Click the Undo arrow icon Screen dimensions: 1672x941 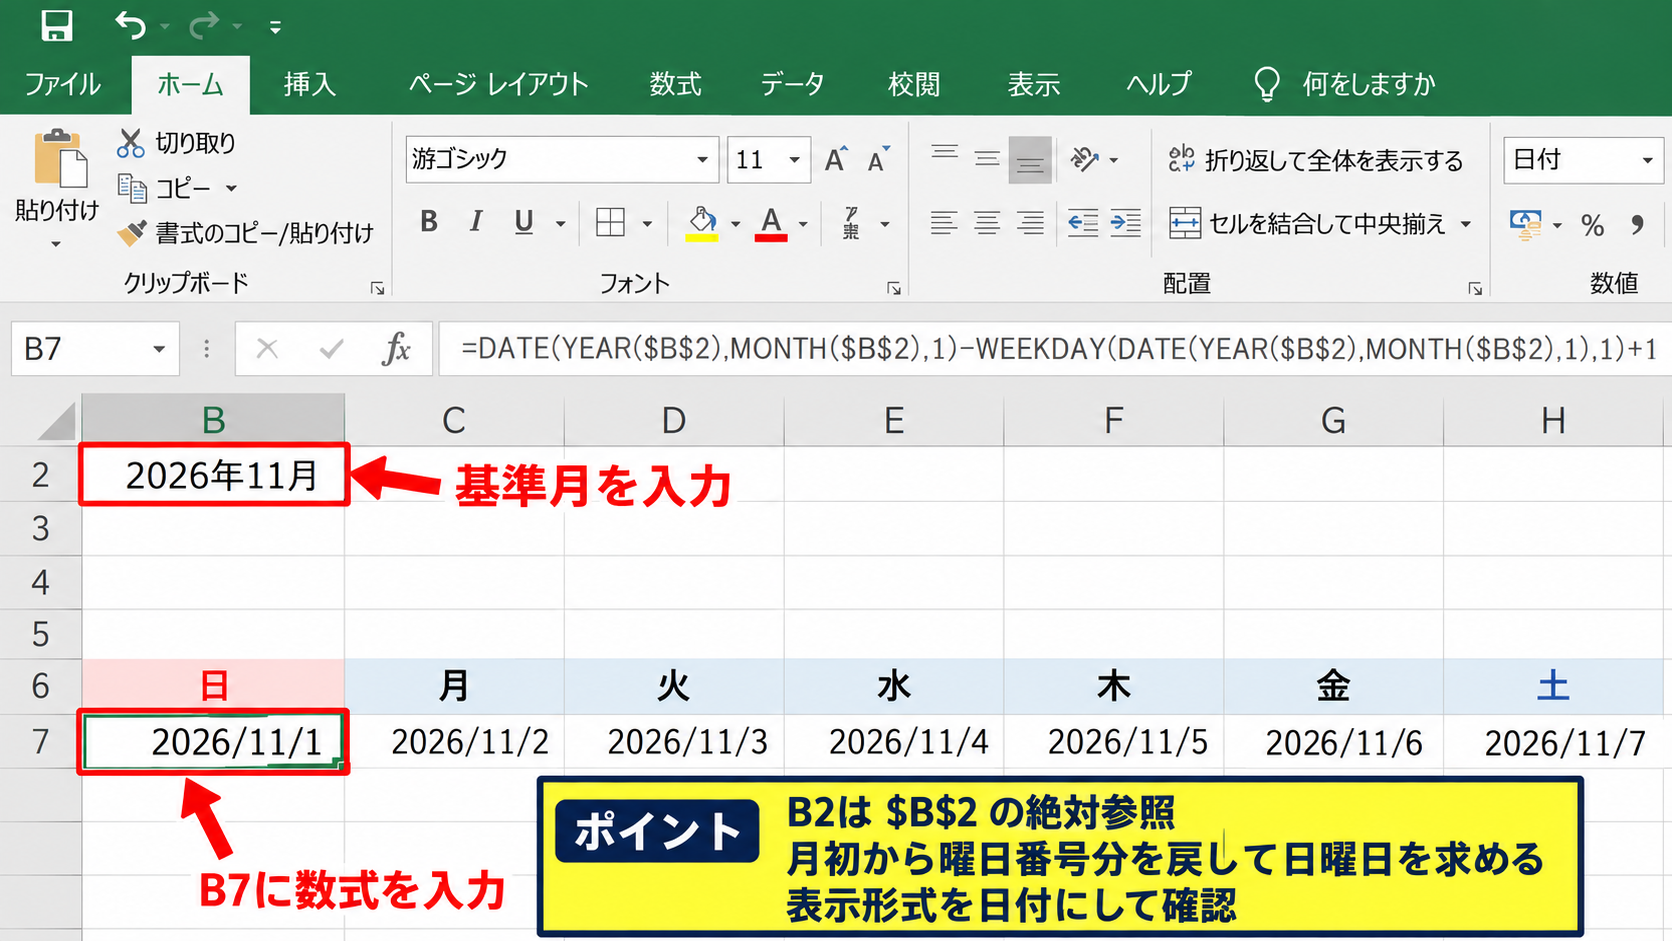(x=131, y=25)
